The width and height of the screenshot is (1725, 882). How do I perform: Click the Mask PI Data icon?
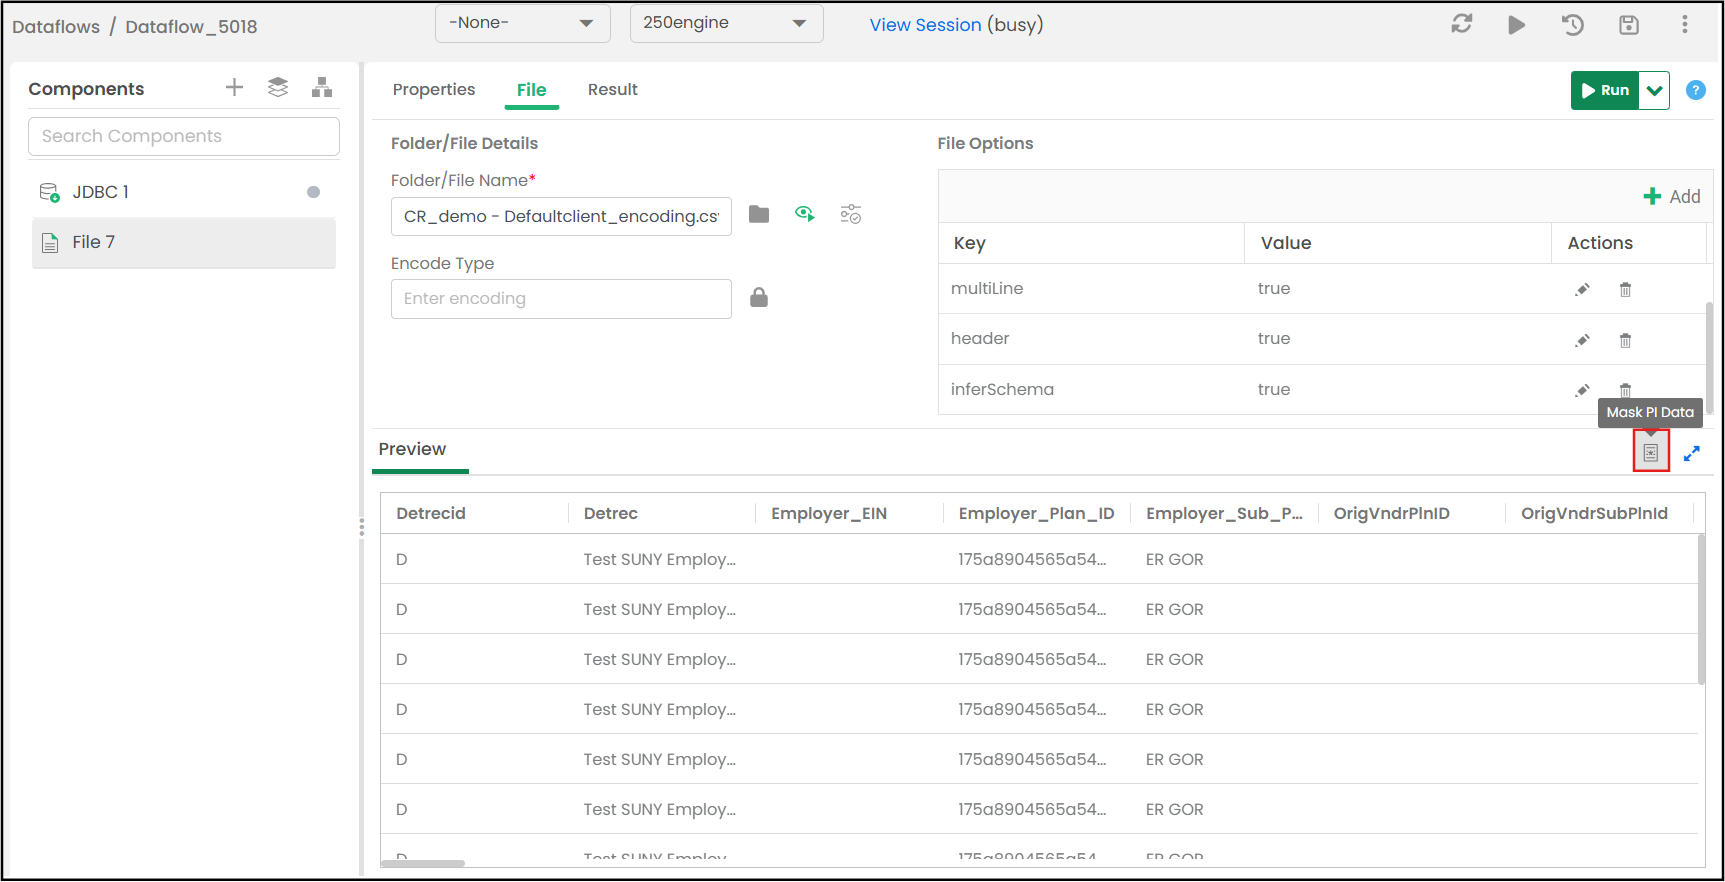coord(1651,453)
